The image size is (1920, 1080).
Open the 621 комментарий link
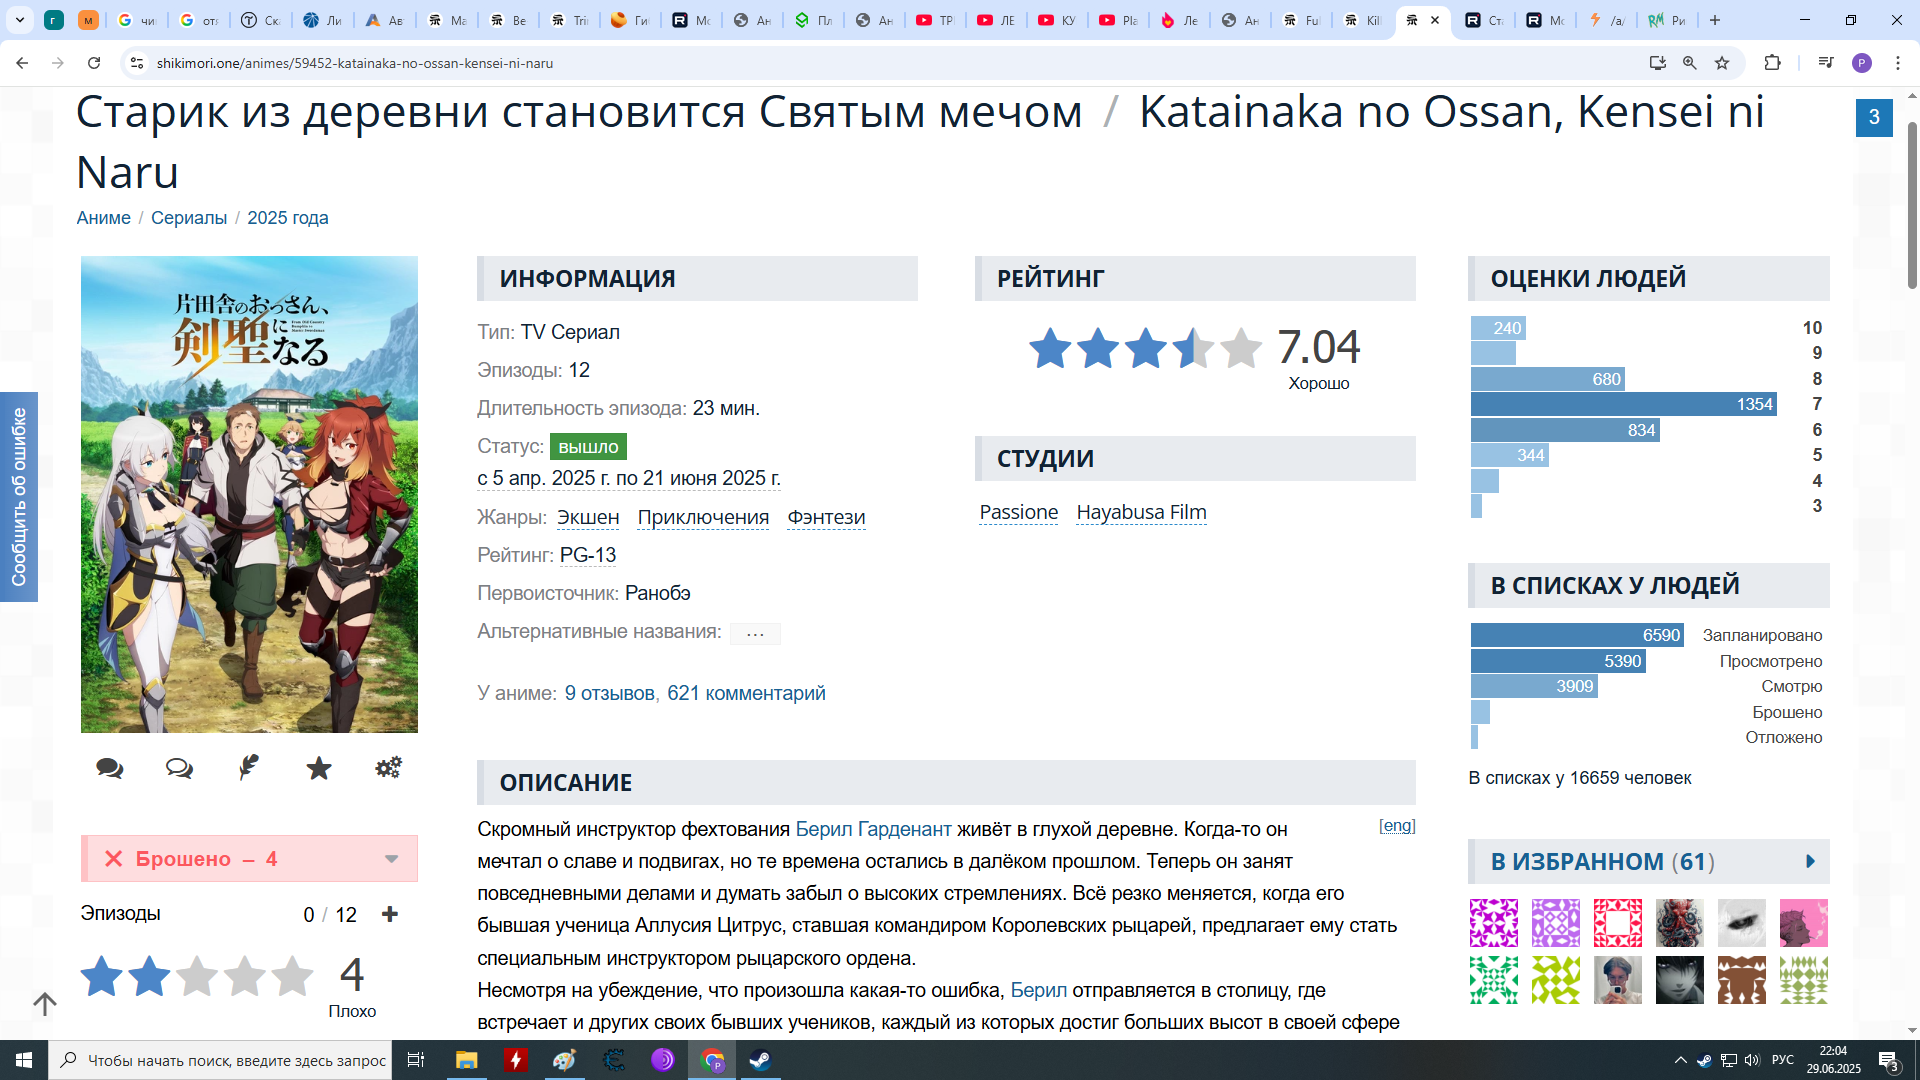(746, 693)
